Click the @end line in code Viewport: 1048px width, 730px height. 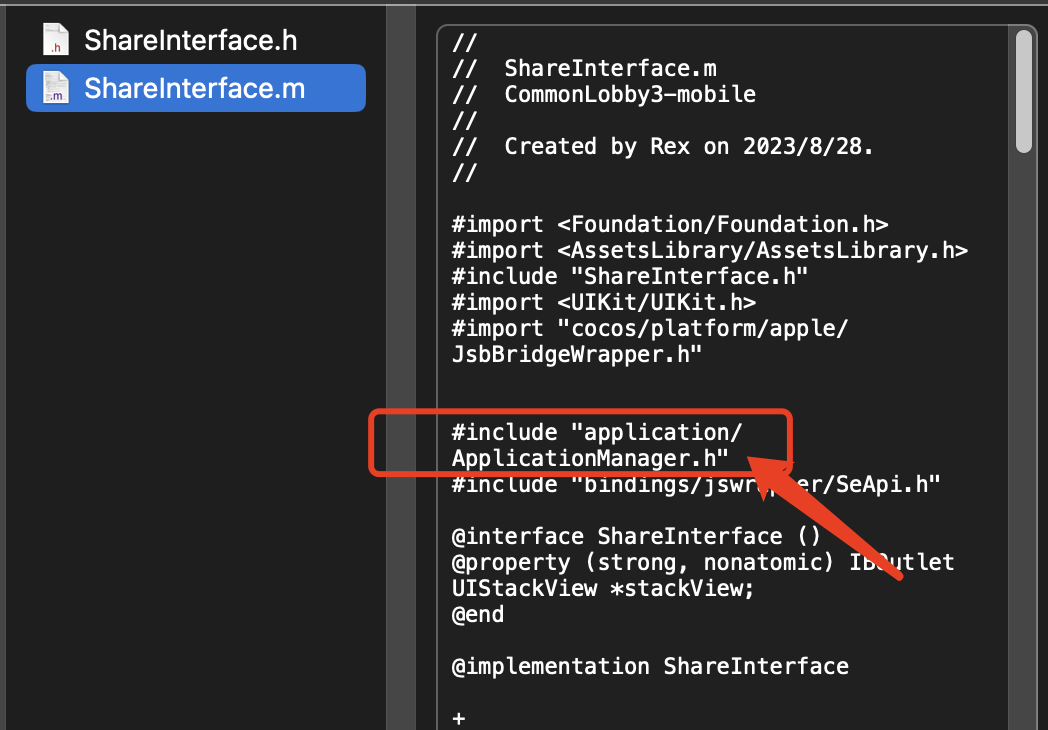point(478,614)
